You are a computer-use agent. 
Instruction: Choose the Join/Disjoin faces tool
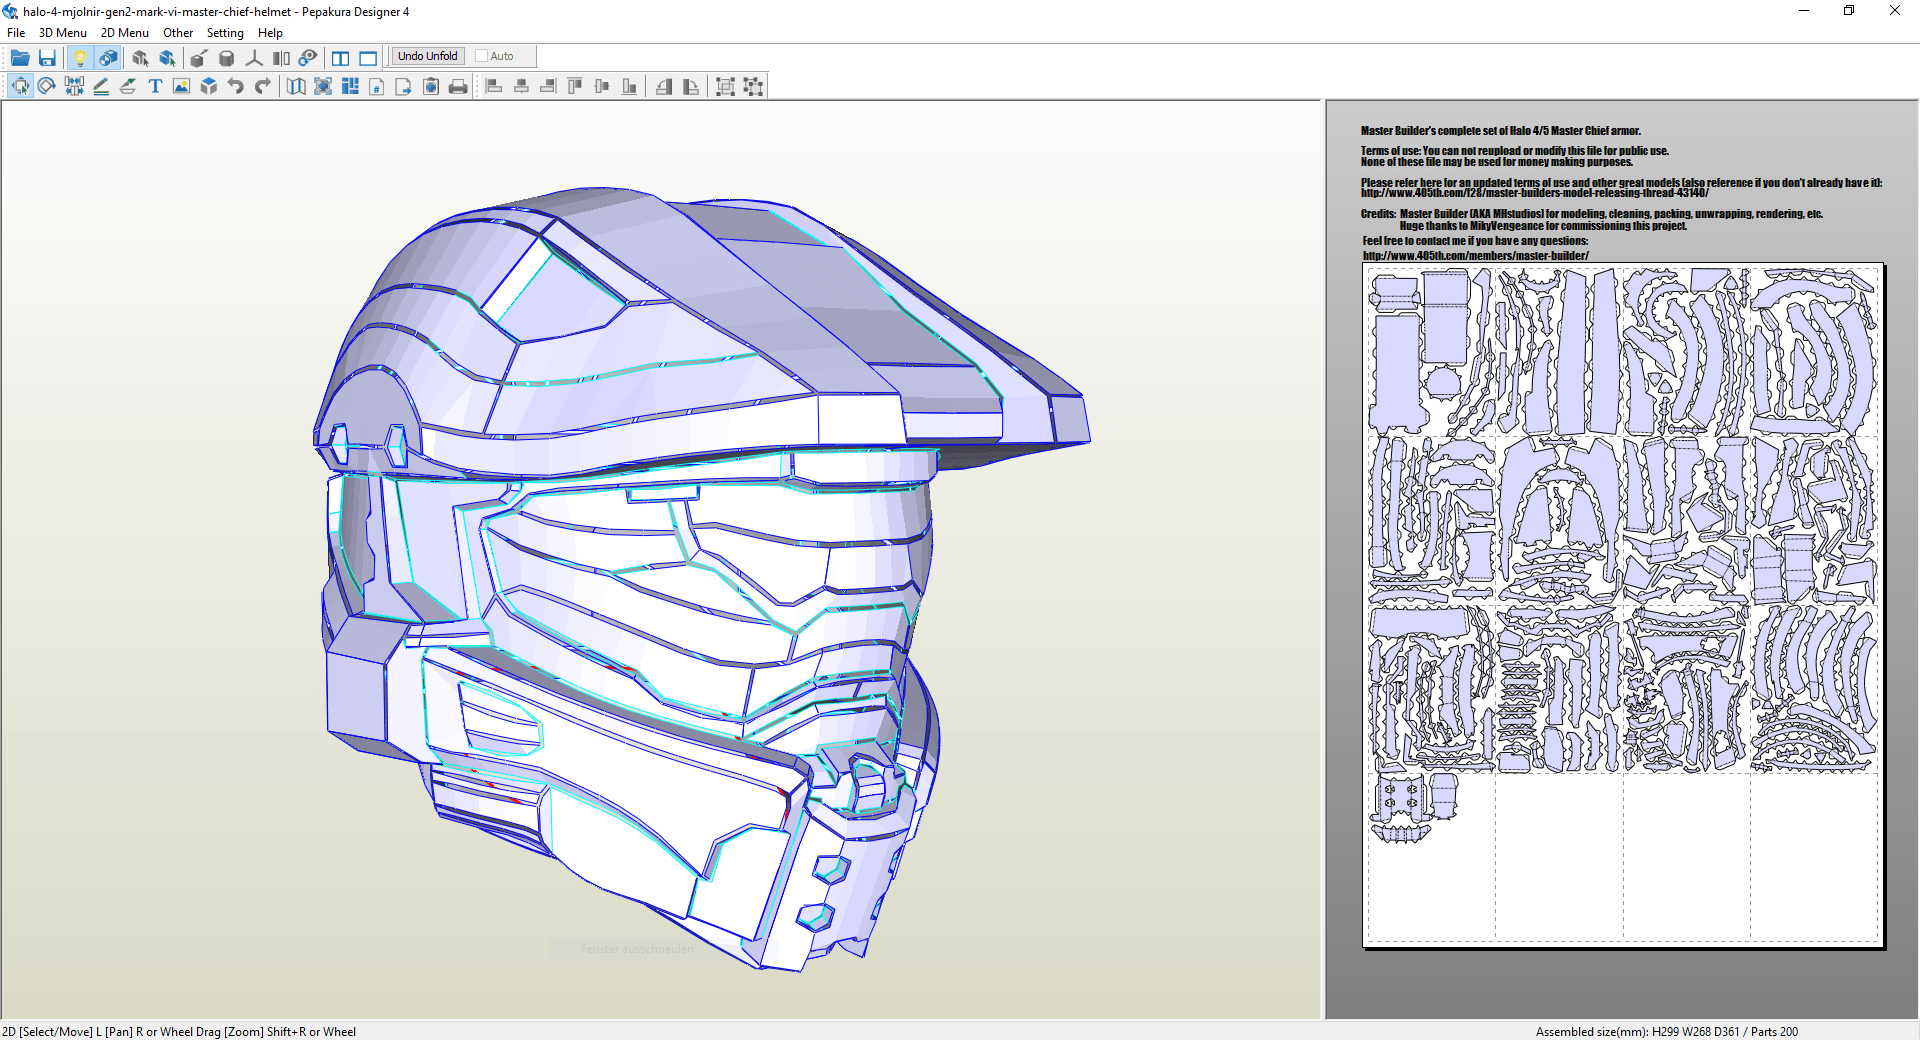click(x=74, y=86)
